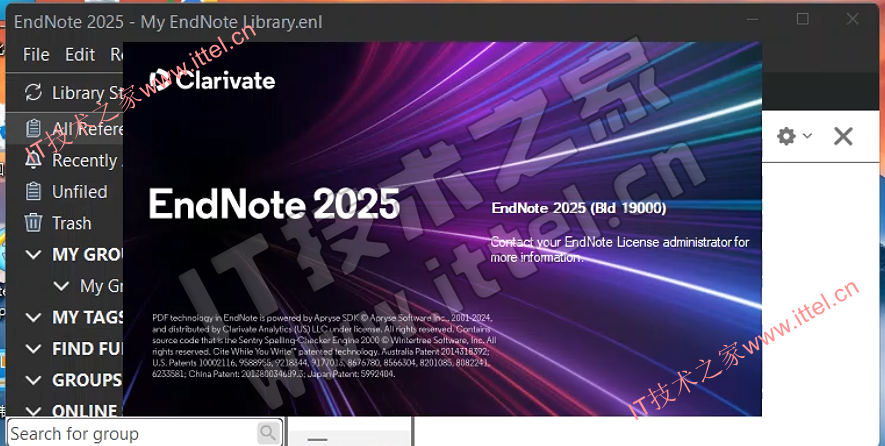Click the Library Sync Status label
Viewport: 885px width, 446px height.
(x=86, y=93)
